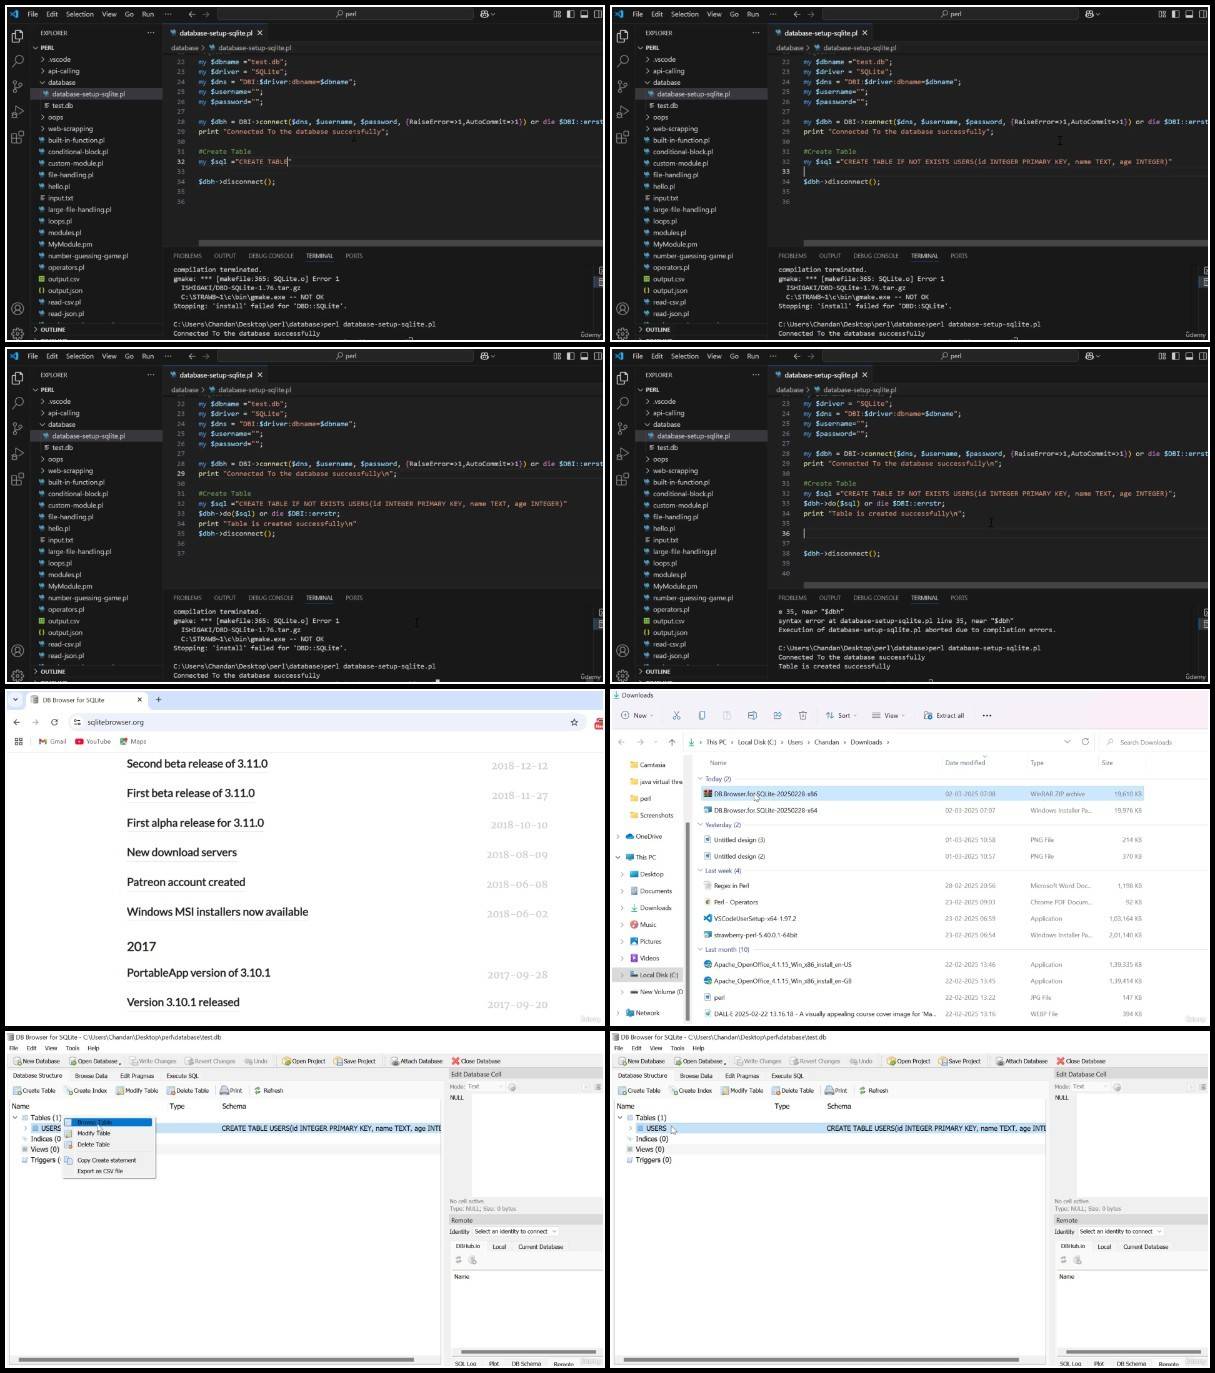The width and height of the screenshot is (1215, 1373).
Task: Expand USERS table in DB Browser without context menu
Action: pyautogui.click(x=630, y=1128)
